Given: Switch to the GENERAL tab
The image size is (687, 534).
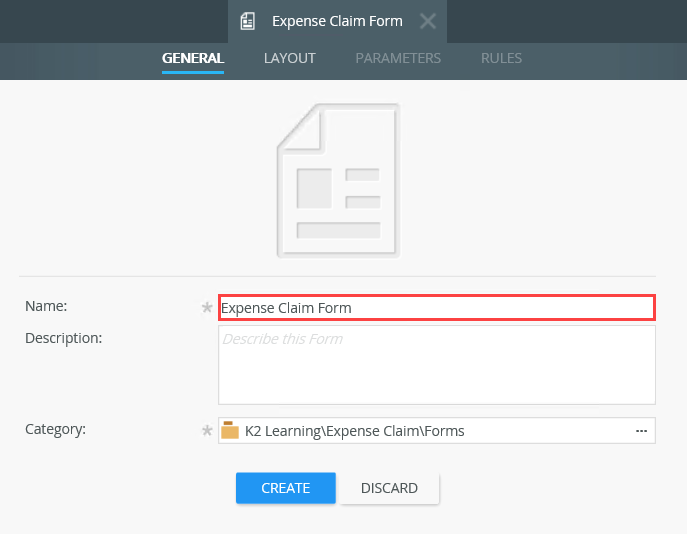Looking at the screenshot, I should pyautogui.click(x=193, y=58).
